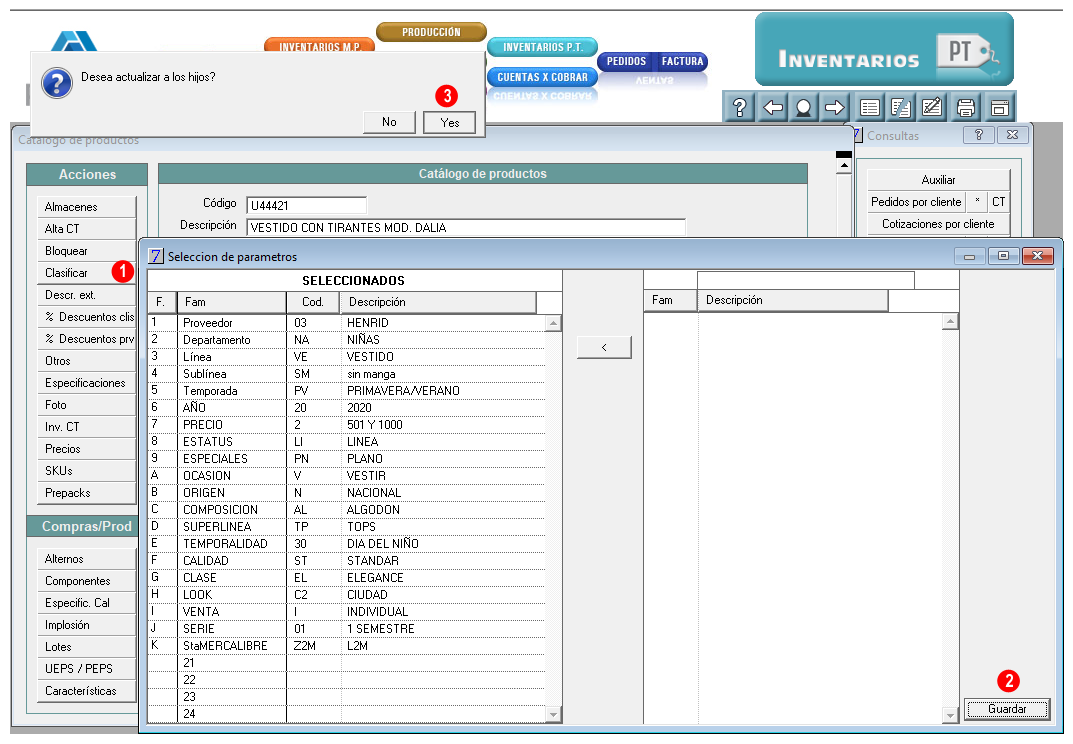Image resolution: width=1073 pixels, height=744 pixels.
Task: Click down arrow of right list scrollbar
Action: click(950, 715)
